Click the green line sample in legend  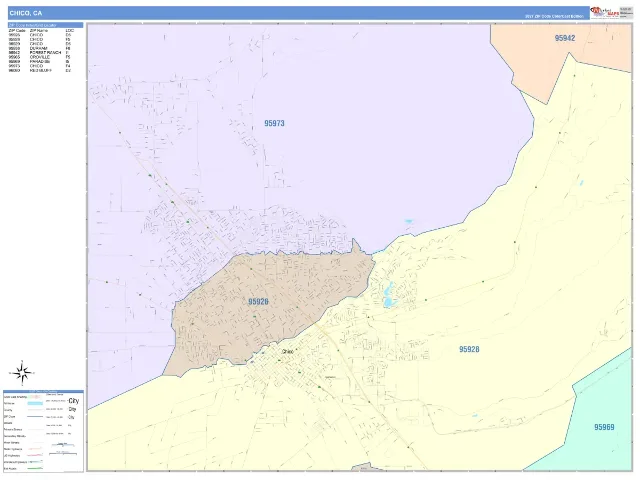click(x=35, y=469)
